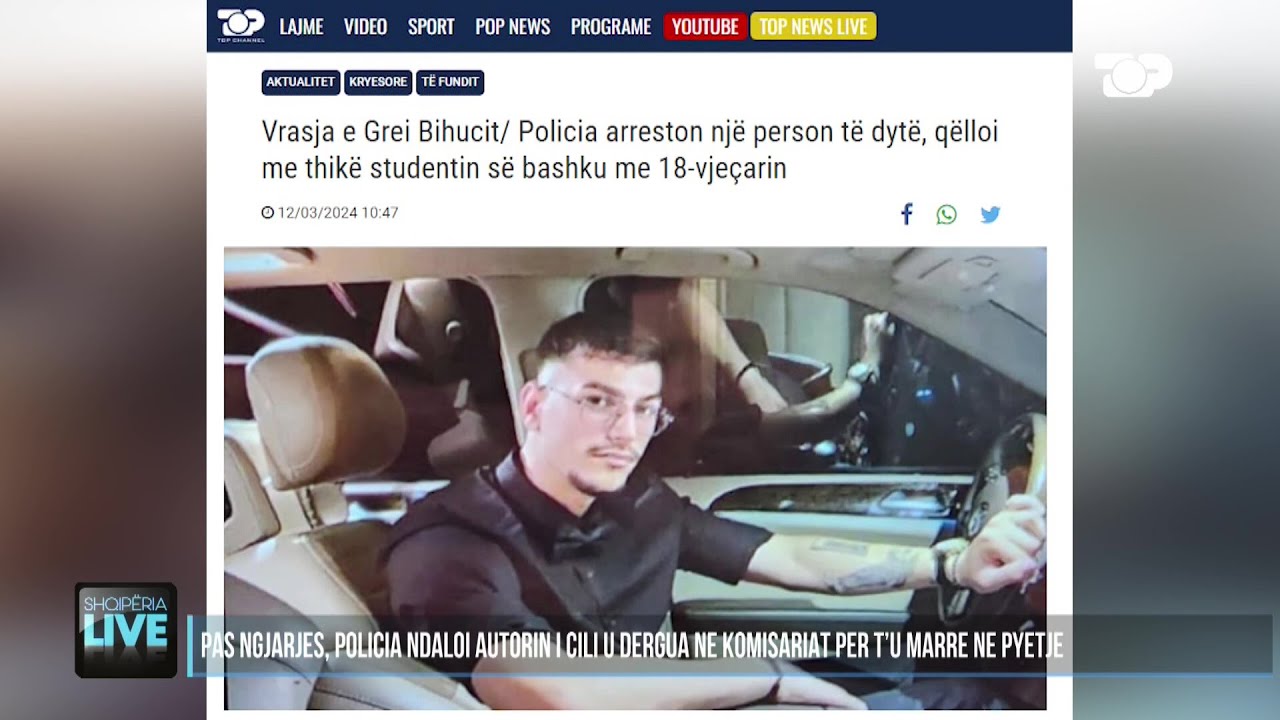This screenshot has width=1280, height=720.
Task: Open the LAJME menu
Action: point(301,27)
